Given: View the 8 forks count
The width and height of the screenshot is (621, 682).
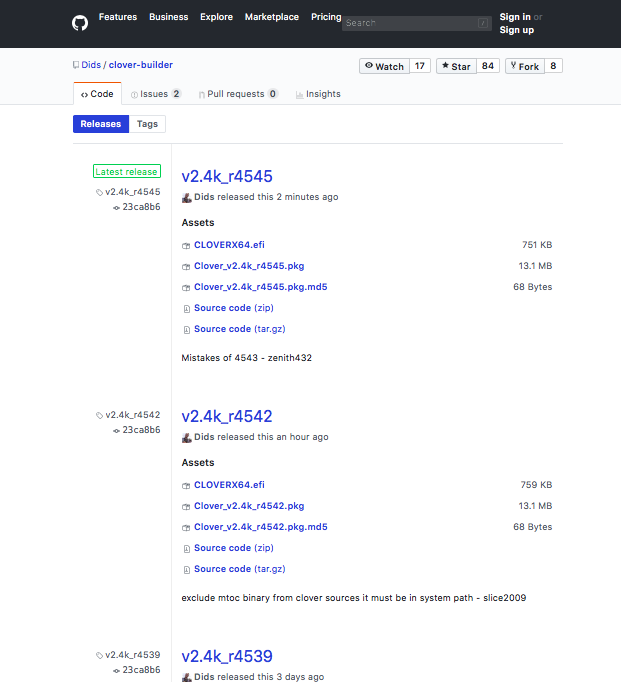Looking at the screenshot, I should pos(553,66).
